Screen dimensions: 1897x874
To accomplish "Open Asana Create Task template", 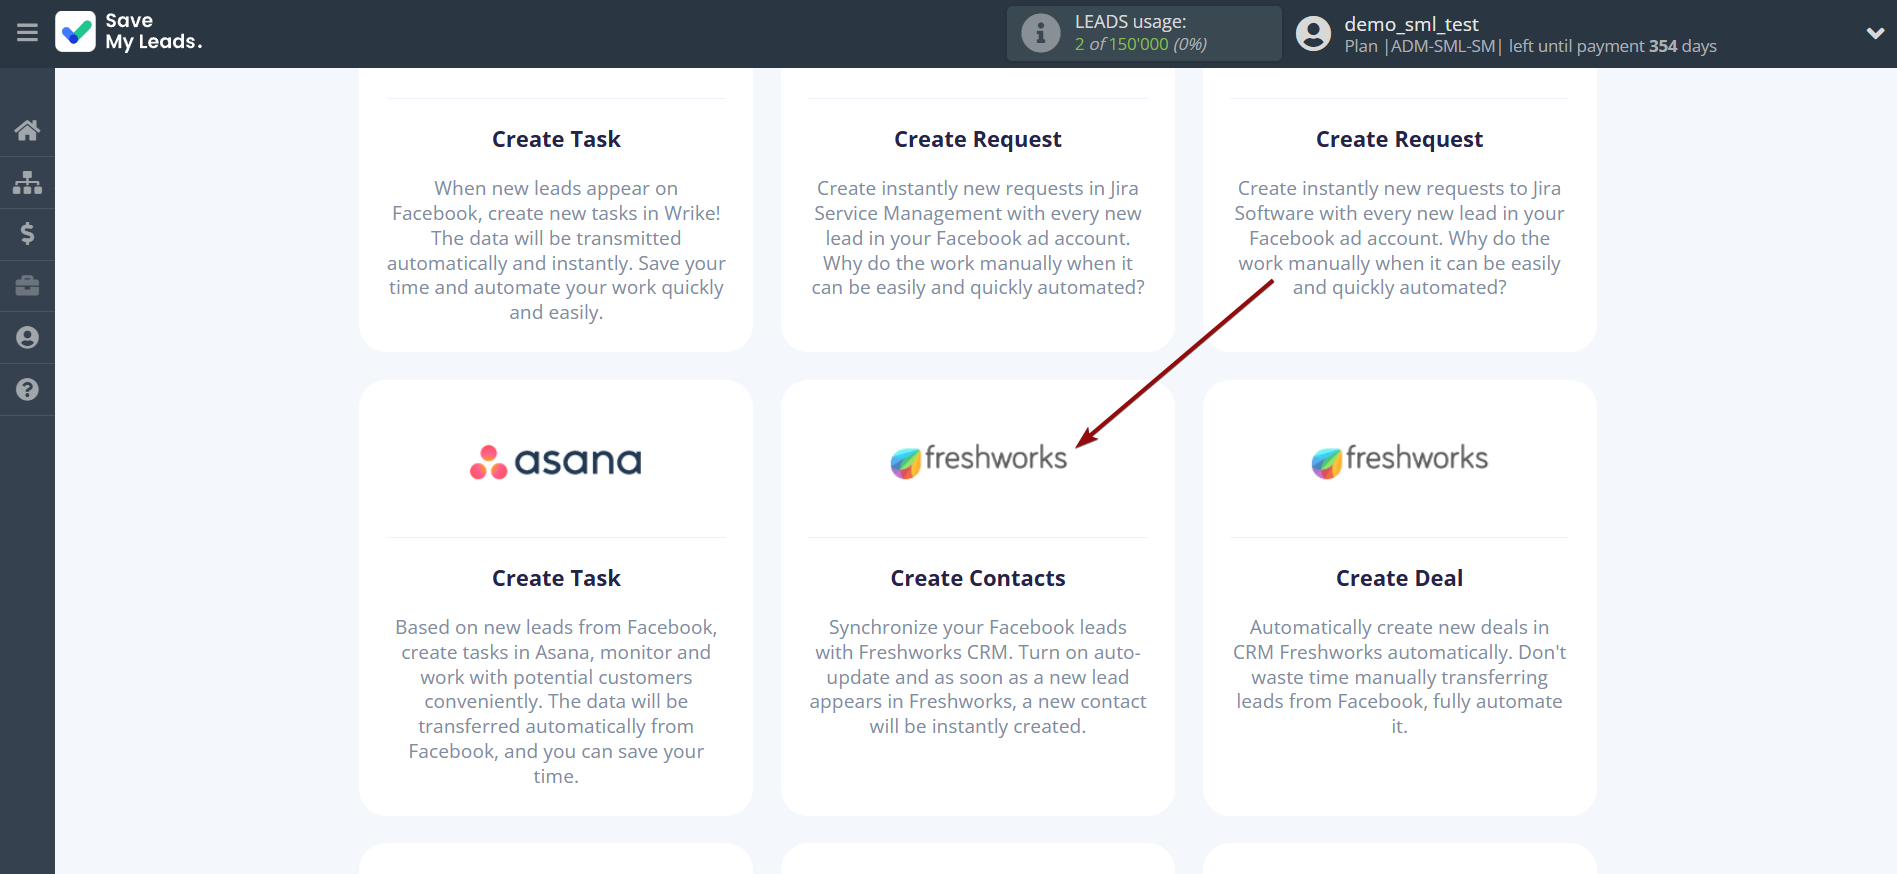I will [x=556, y=578].
